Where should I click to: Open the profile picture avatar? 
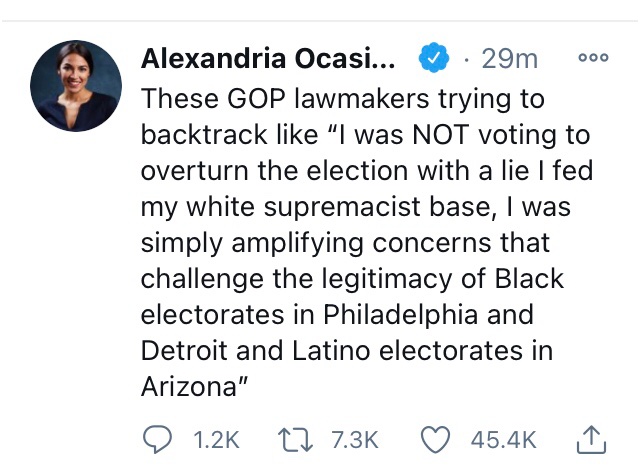[76, 86]
